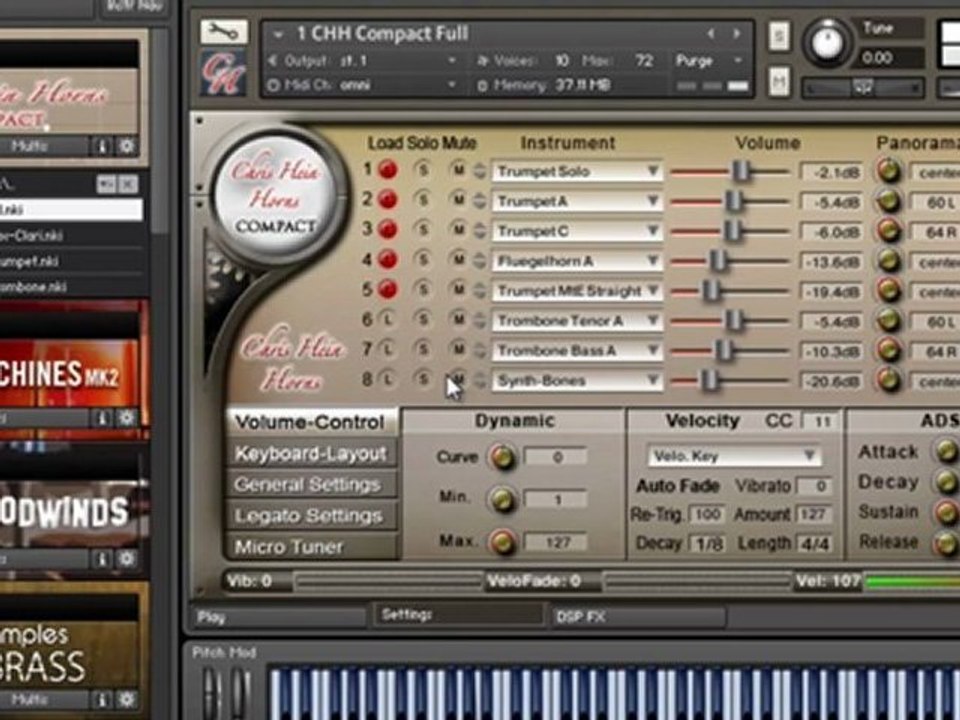
Task: Turn the Tune knob
Action: pos(828,43)
